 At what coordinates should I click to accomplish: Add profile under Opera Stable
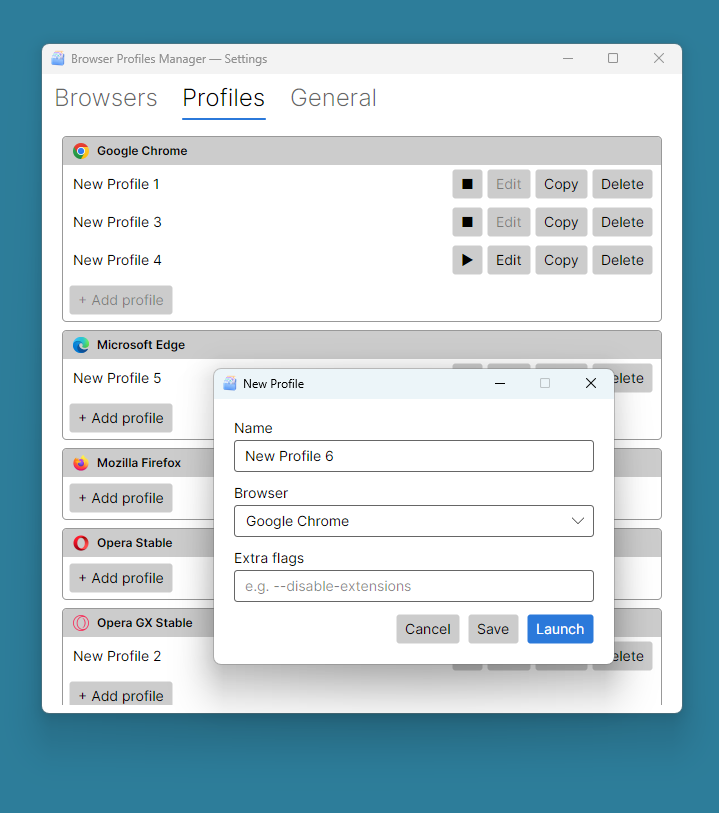[121, 578]
